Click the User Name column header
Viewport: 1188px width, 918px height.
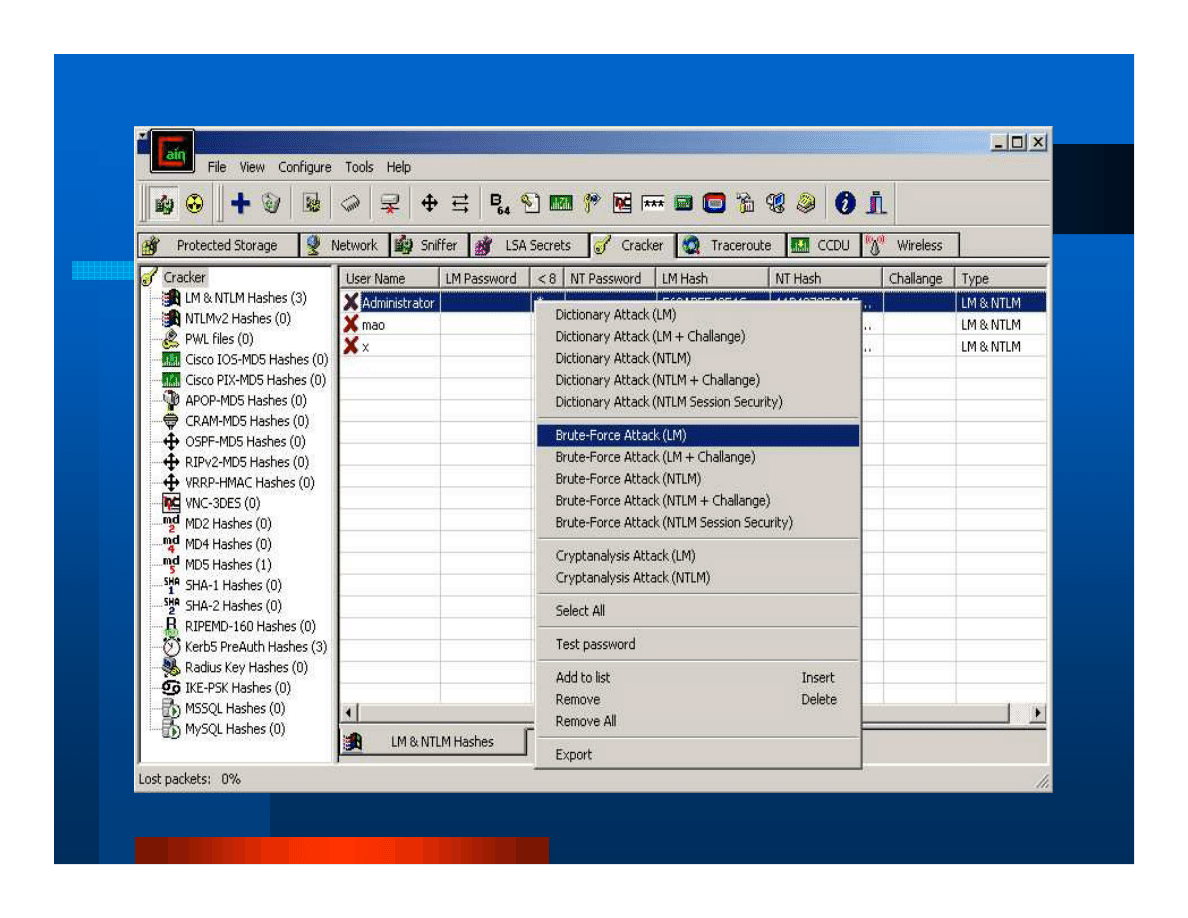tap(389, 278)
